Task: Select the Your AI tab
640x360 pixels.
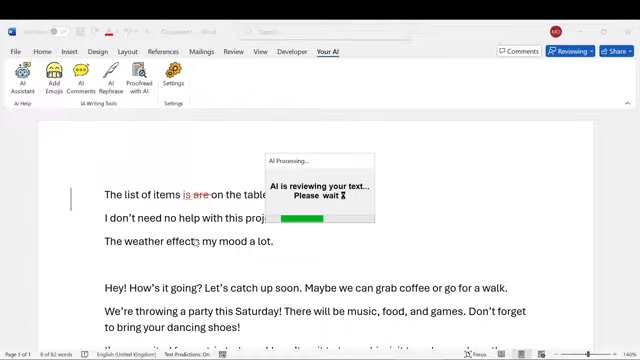Action: pos(328,51)
